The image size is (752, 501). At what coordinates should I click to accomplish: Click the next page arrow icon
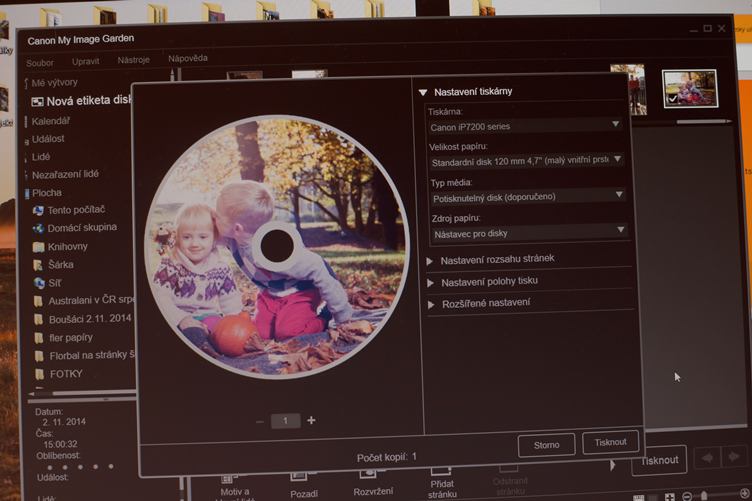(x=734, y=456)
